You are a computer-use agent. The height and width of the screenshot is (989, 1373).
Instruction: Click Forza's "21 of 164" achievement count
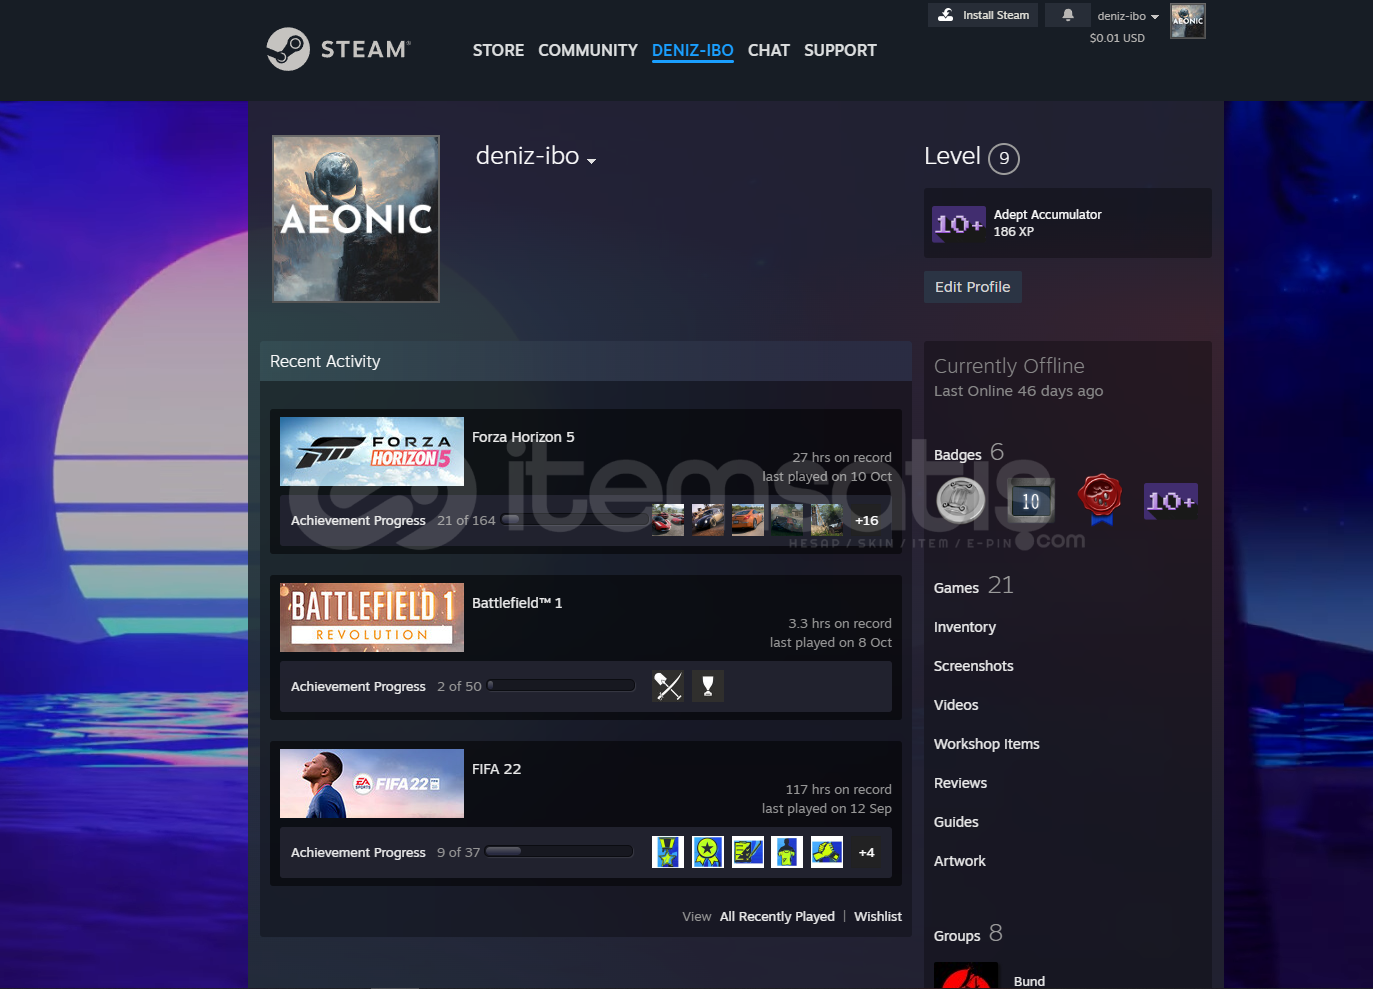(466, 520)
